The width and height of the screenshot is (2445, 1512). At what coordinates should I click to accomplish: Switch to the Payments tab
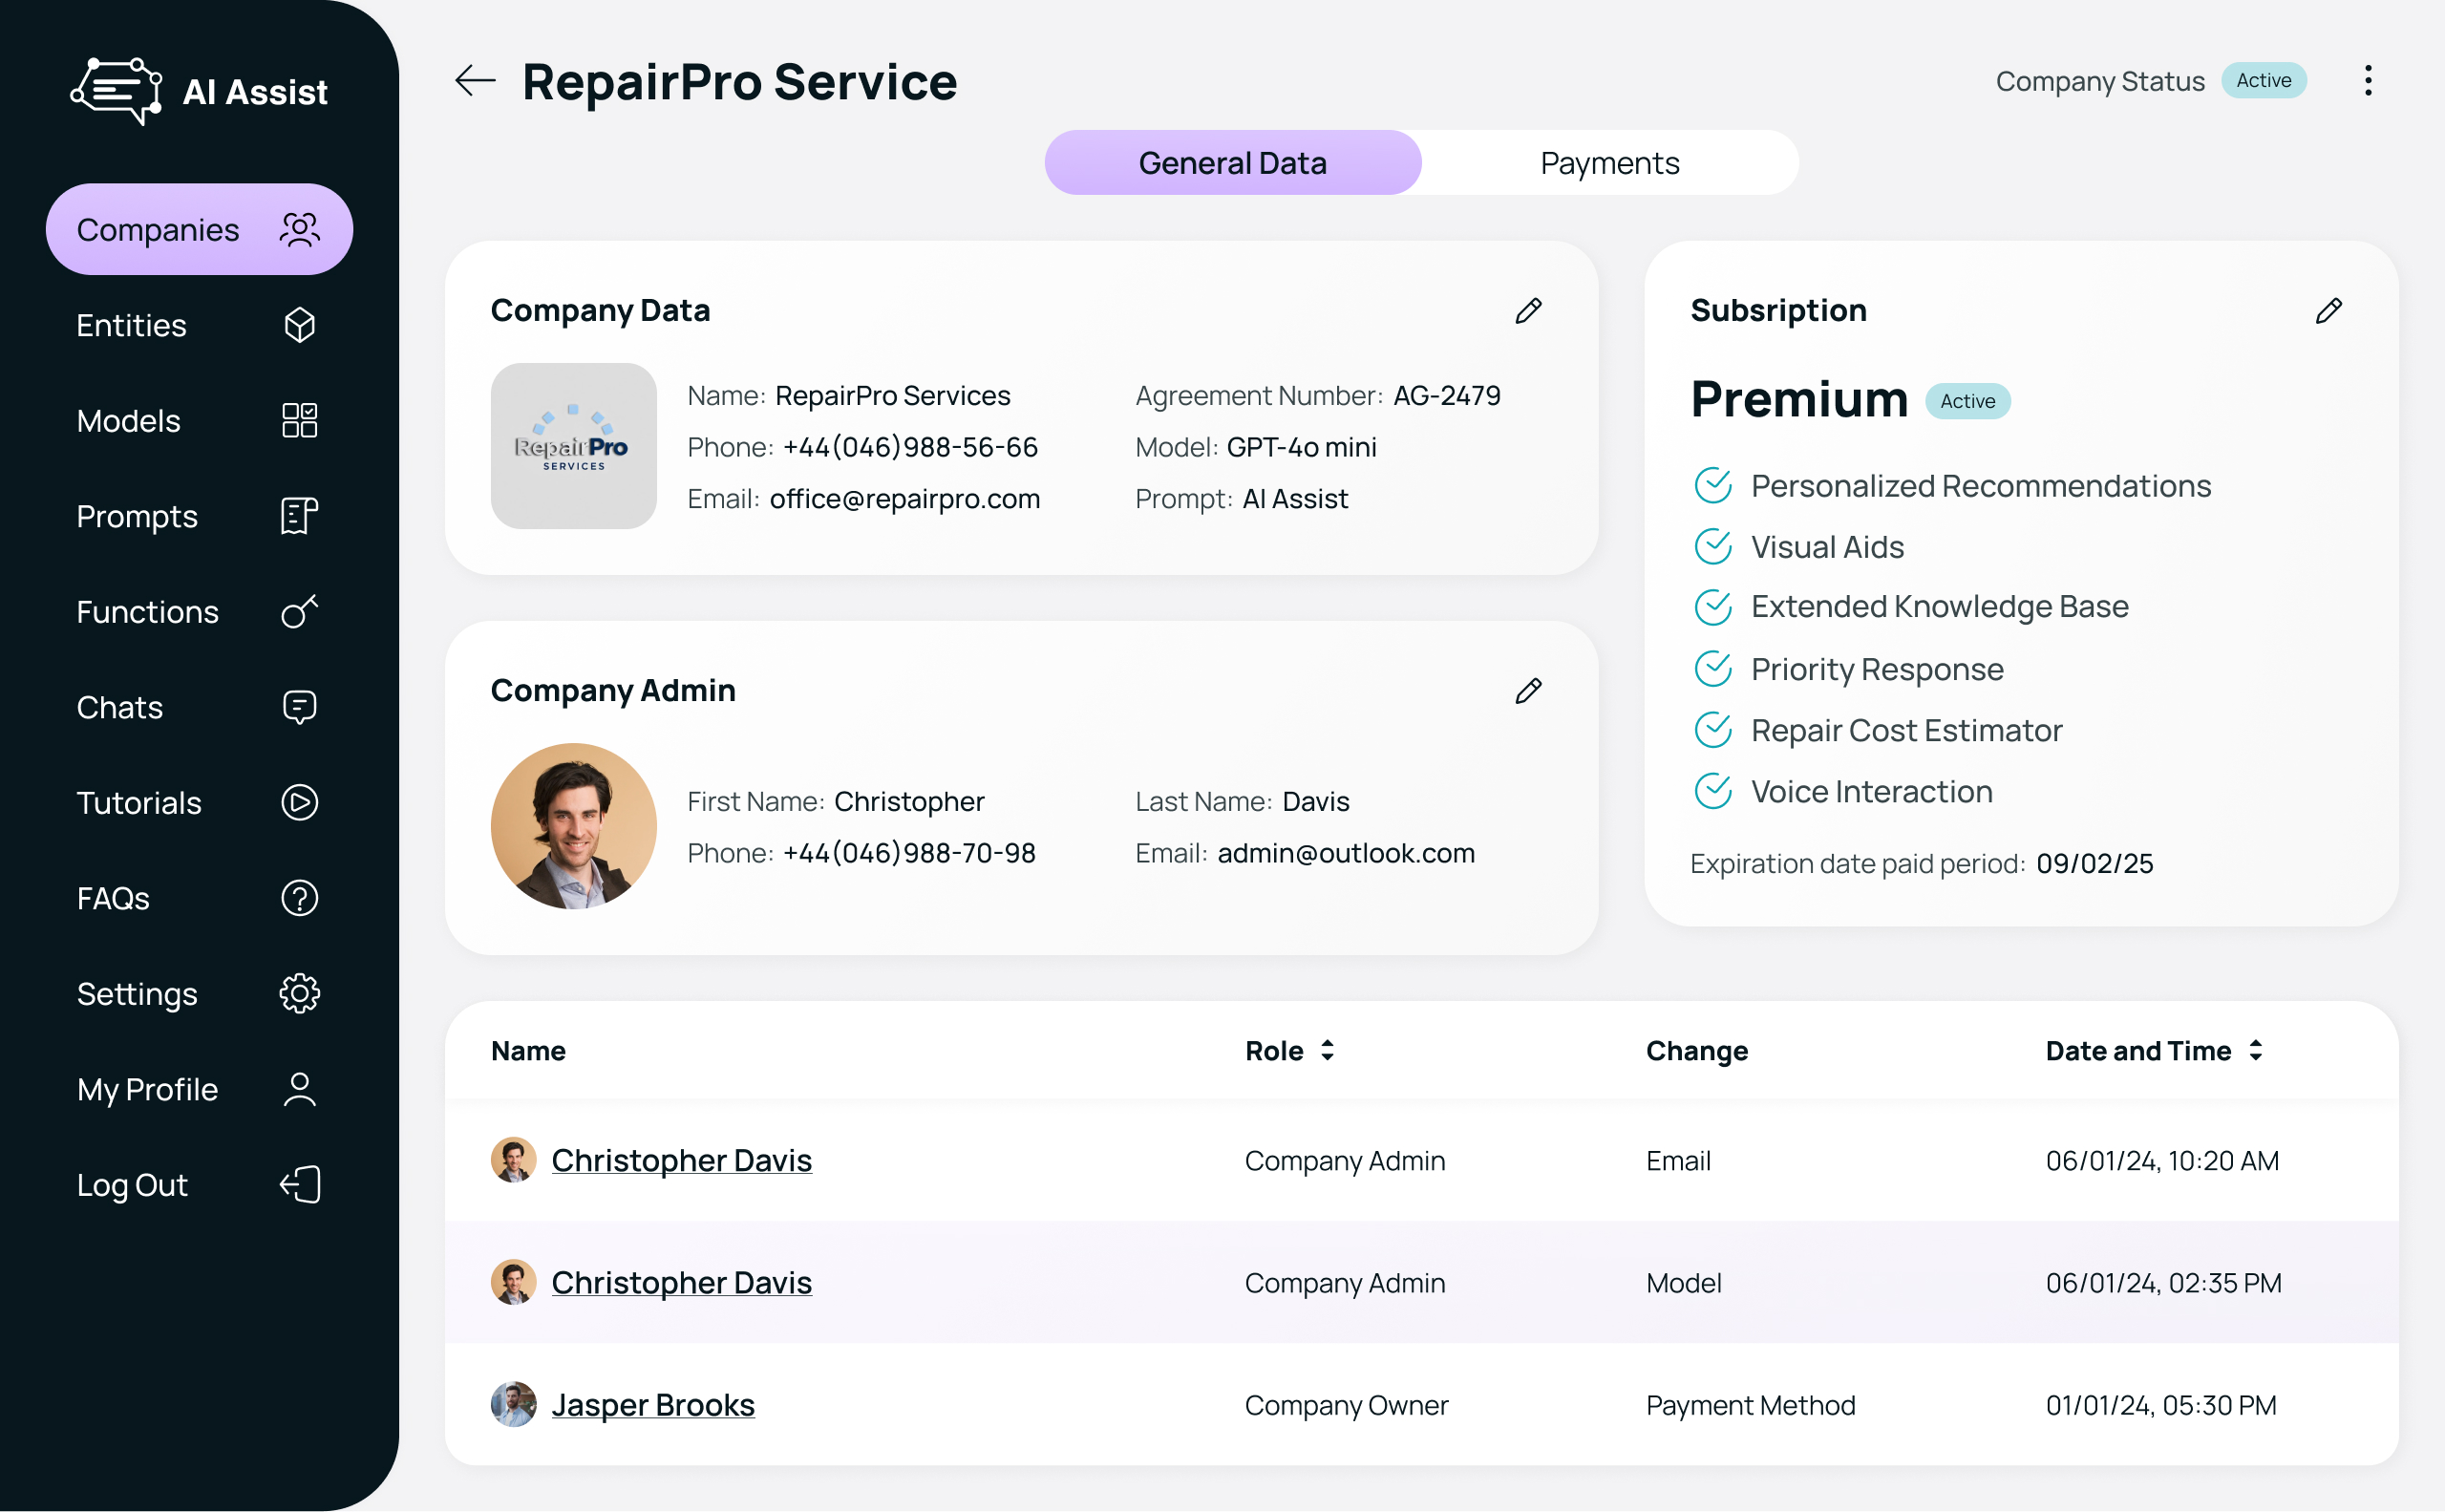click(1608, 162)
